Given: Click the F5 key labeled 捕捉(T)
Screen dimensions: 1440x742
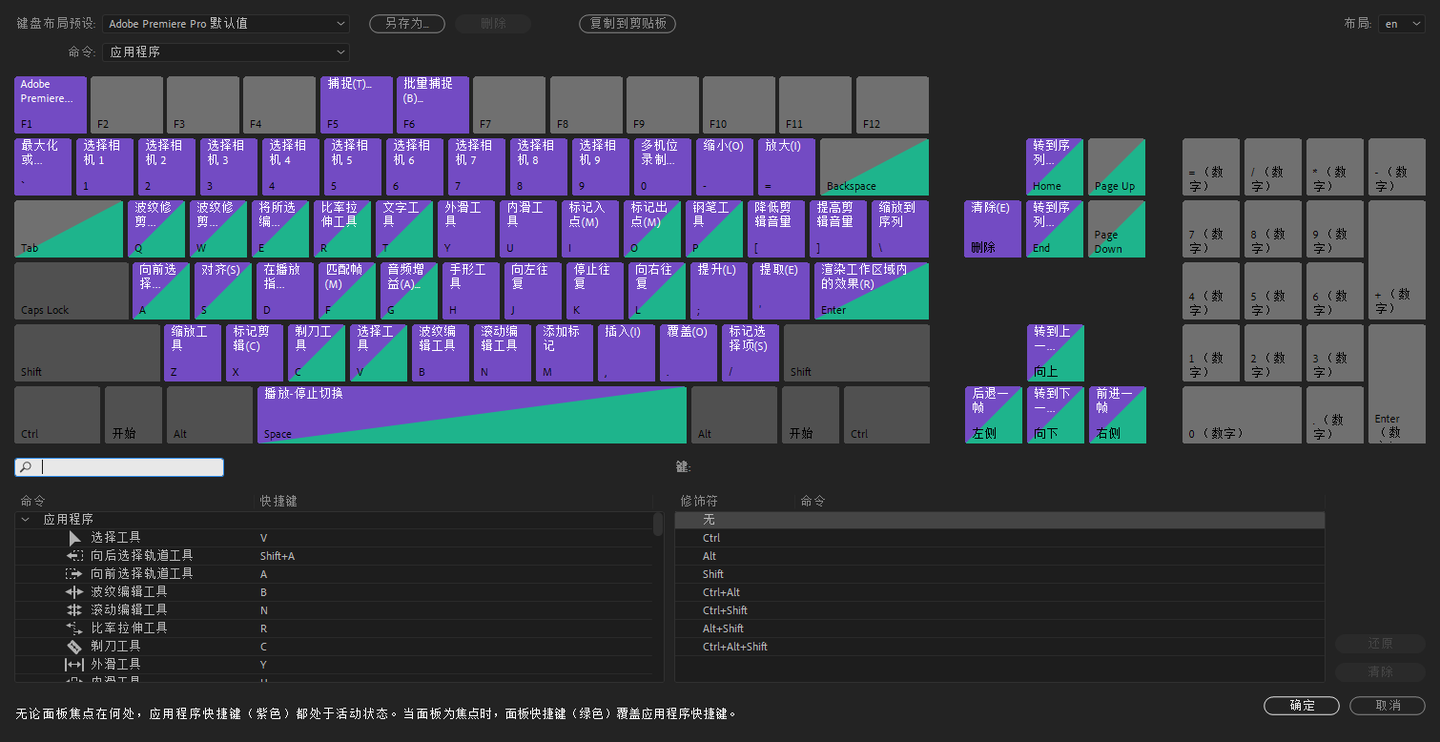Looking at the screenshot, I should (x=356, y=105).
